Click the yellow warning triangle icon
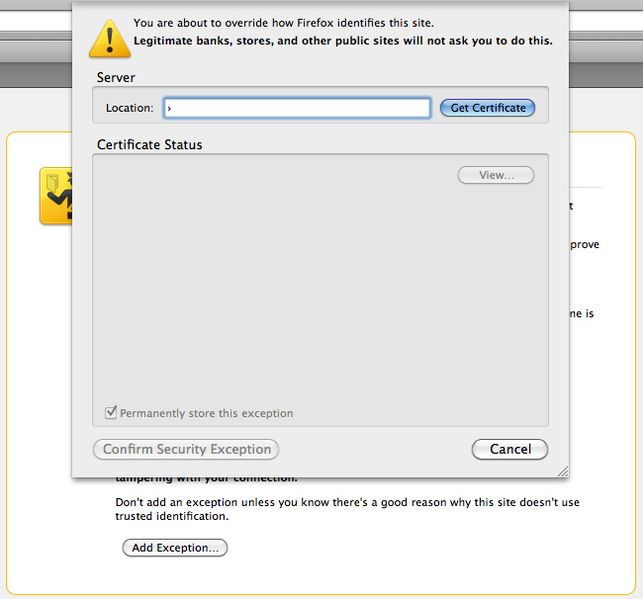Image resolution: width=643 pixels, height=599 pixels. point(108,36)
